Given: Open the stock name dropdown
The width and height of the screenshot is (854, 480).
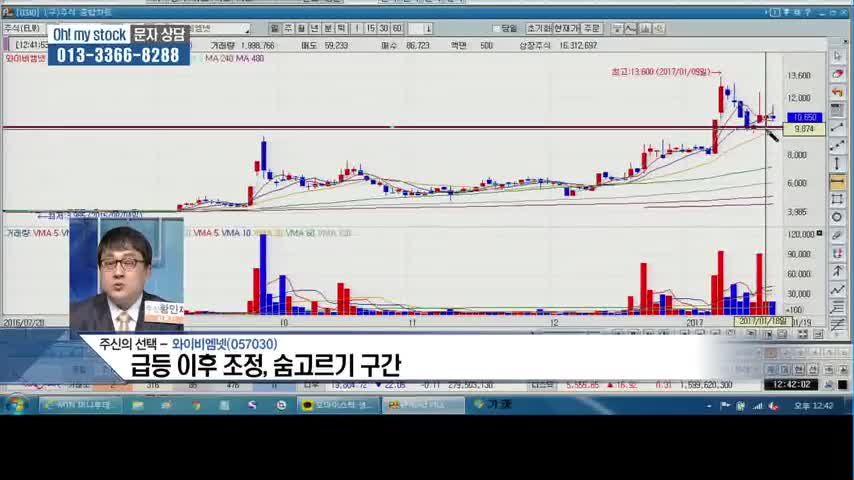Looking at the screenshot, I should (246, 29).
